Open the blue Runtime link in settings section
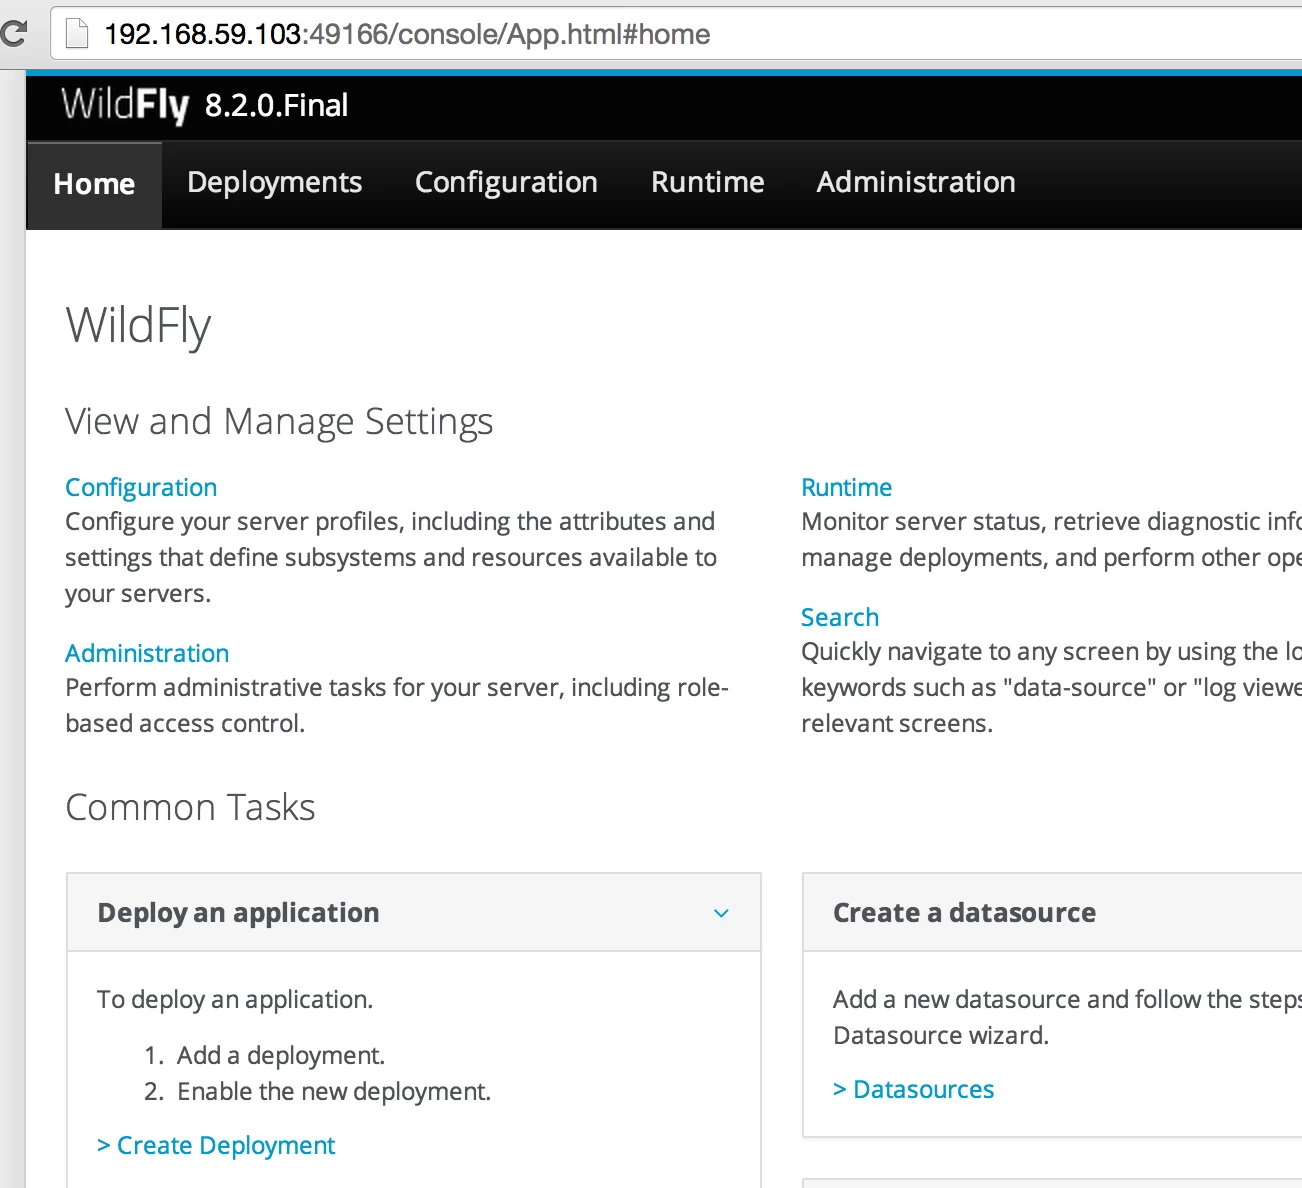The height and width of the screenshot is (1188, 1302). (x=847, y=487)
